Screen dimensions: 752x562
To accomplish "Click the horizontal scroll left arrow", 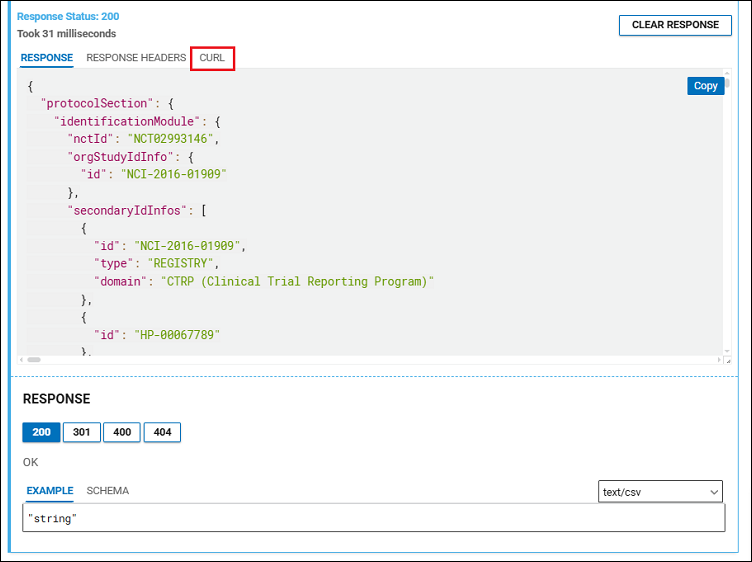I will click(21, 360).
